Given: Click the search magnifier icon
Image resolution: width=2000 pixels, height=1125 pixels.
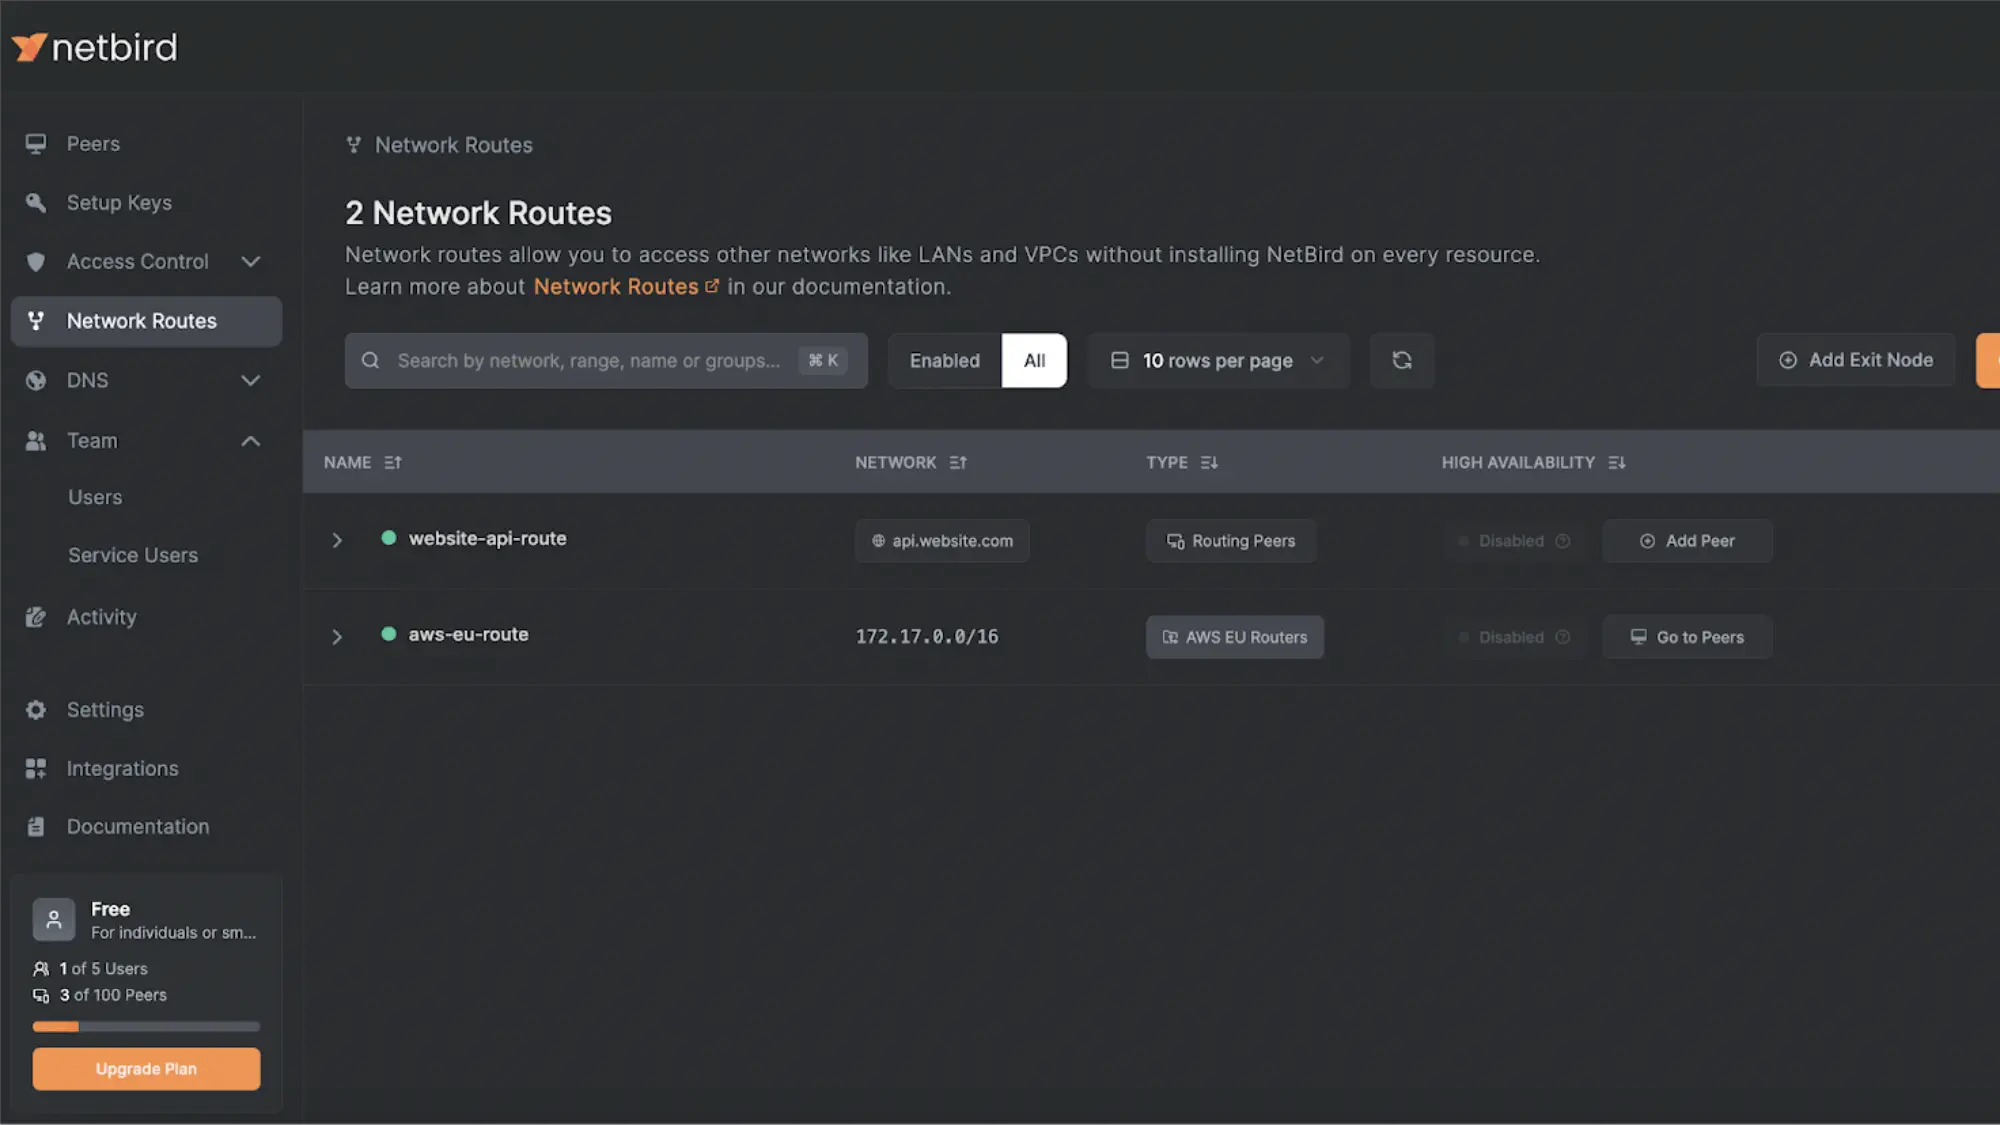Looking at the screenshot, I should coord(370,360).
